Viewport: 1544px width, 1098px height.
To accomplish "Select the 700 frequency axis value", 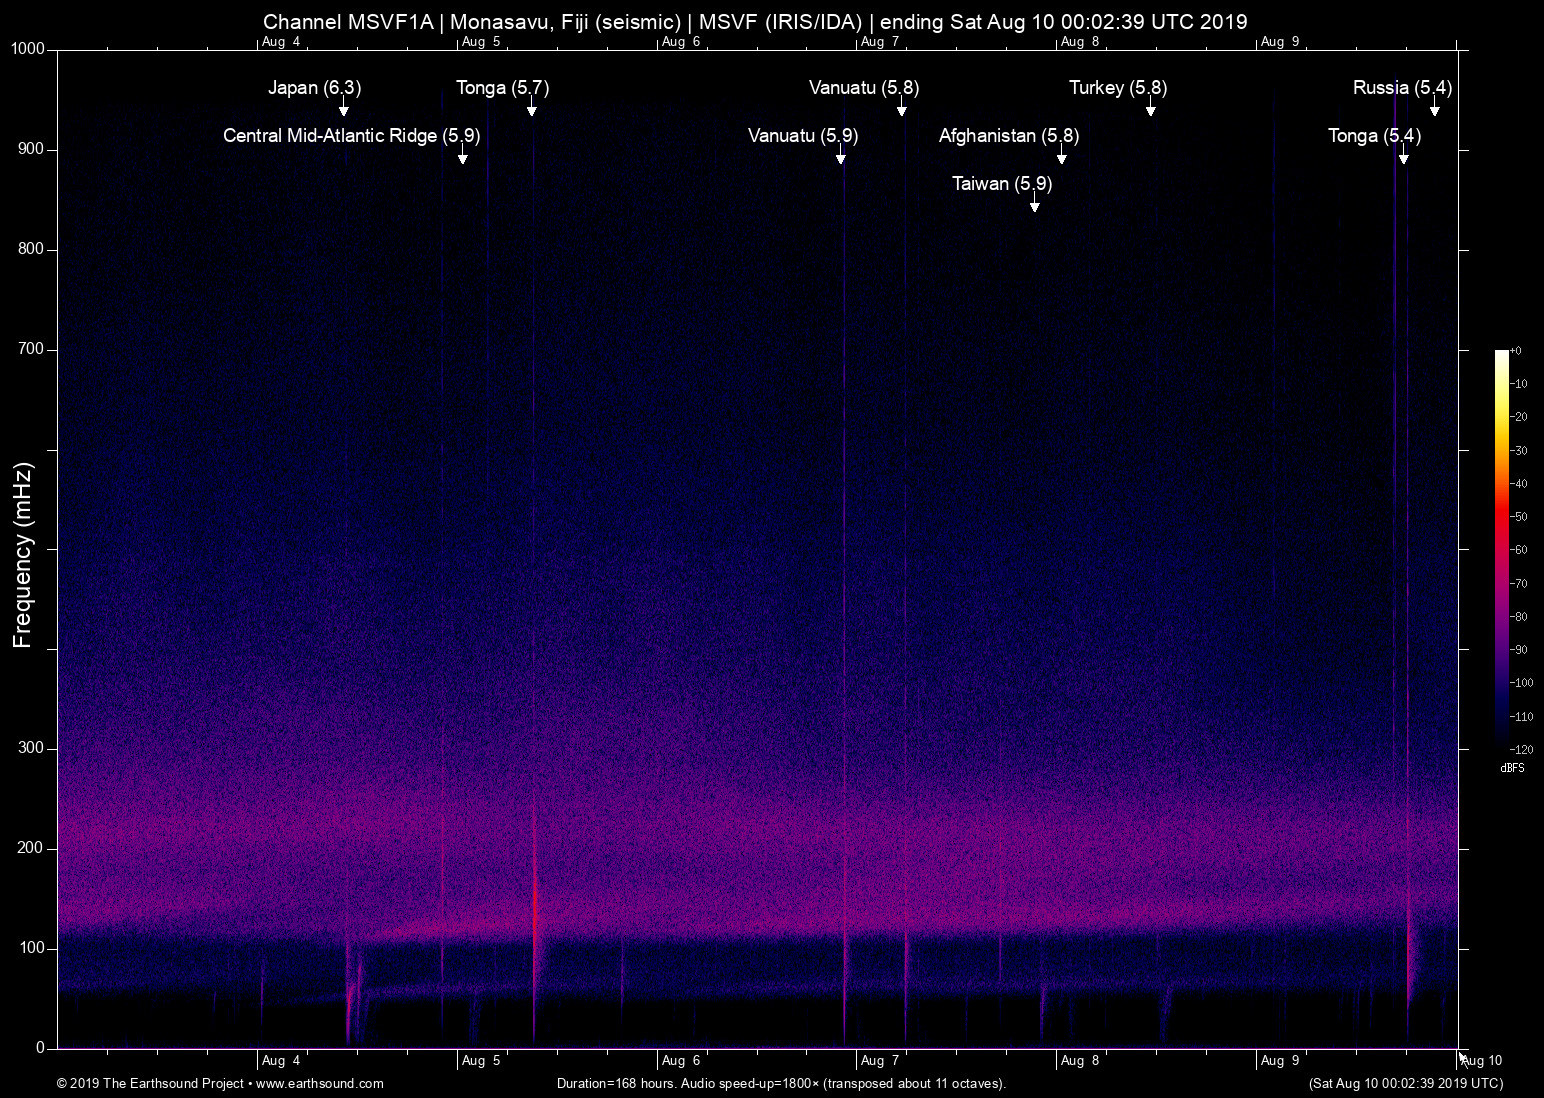I will click(32, 349).
